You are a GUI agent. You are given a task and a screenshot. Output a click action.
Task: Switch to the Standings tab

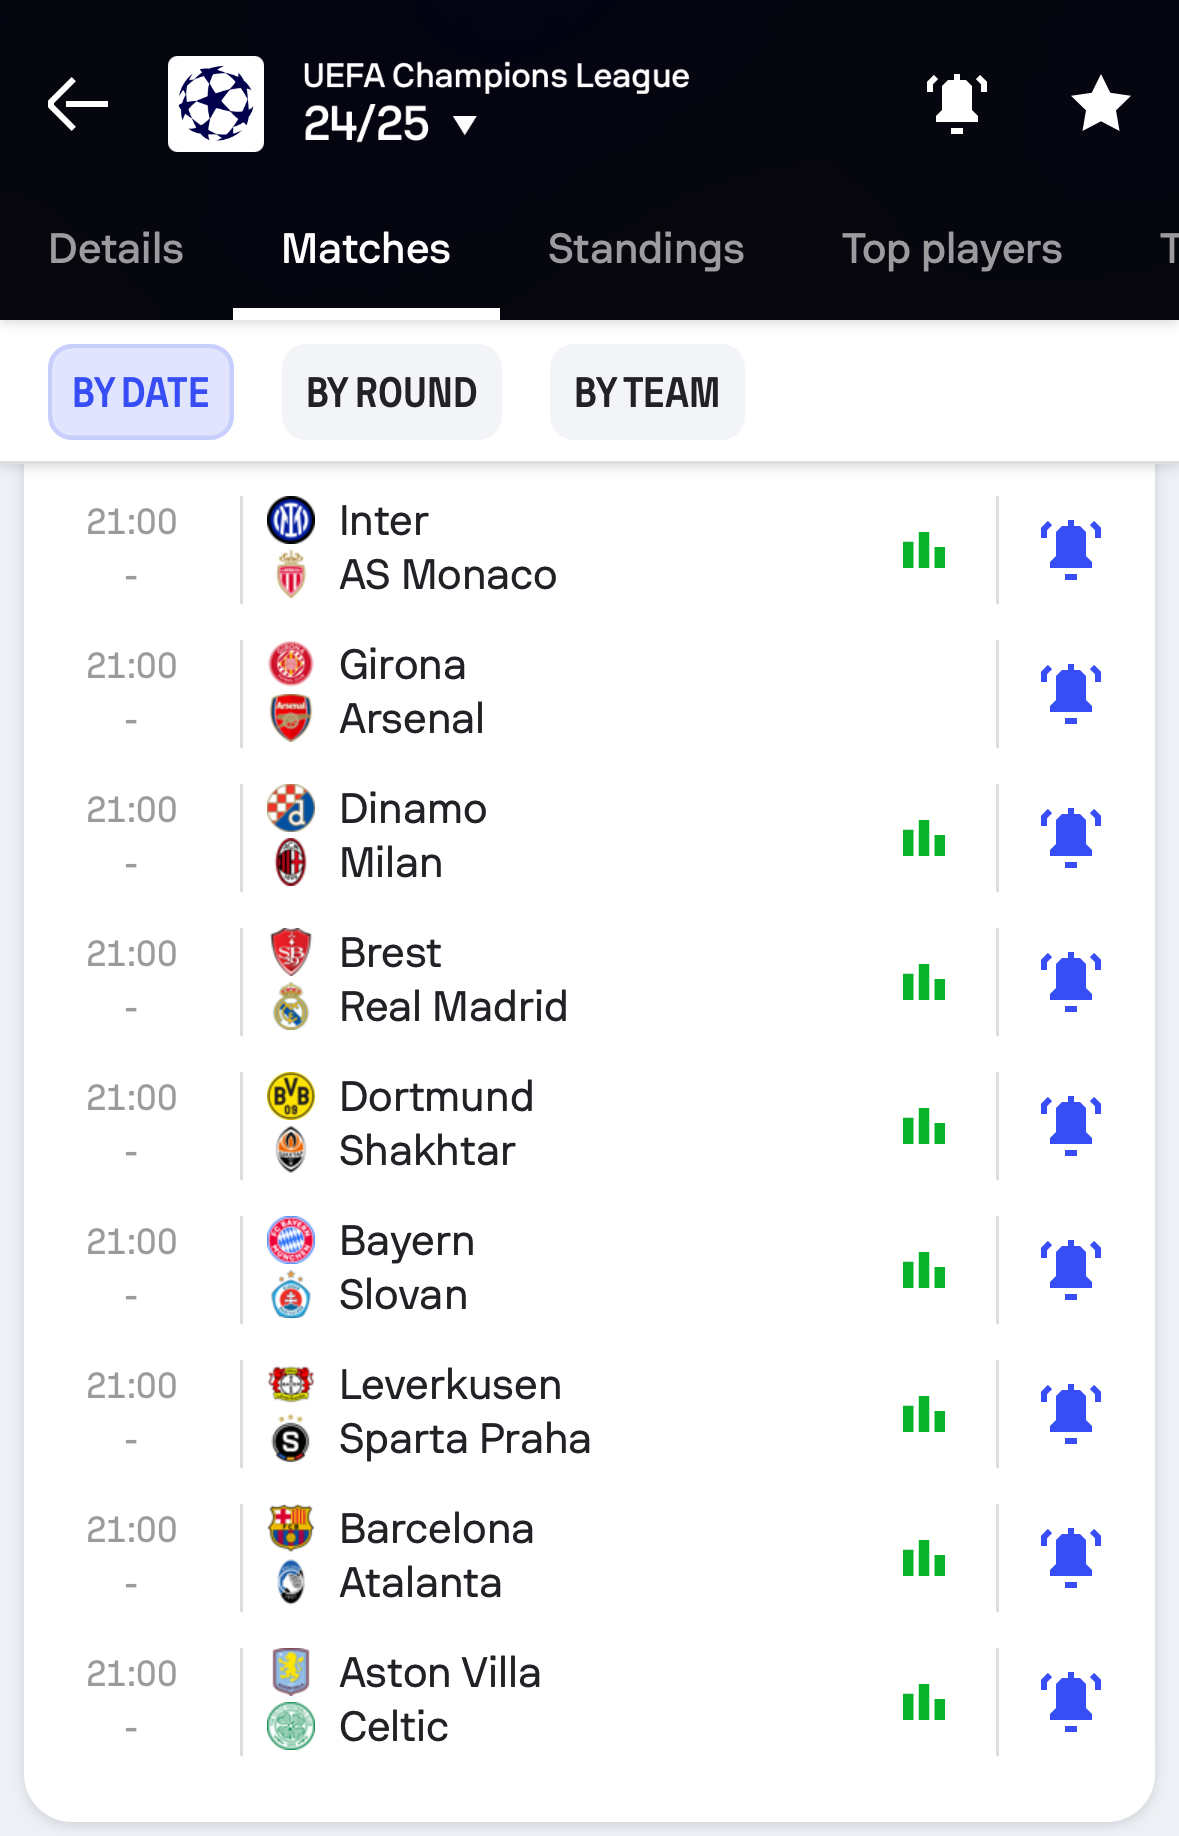[x=646, y=249]
